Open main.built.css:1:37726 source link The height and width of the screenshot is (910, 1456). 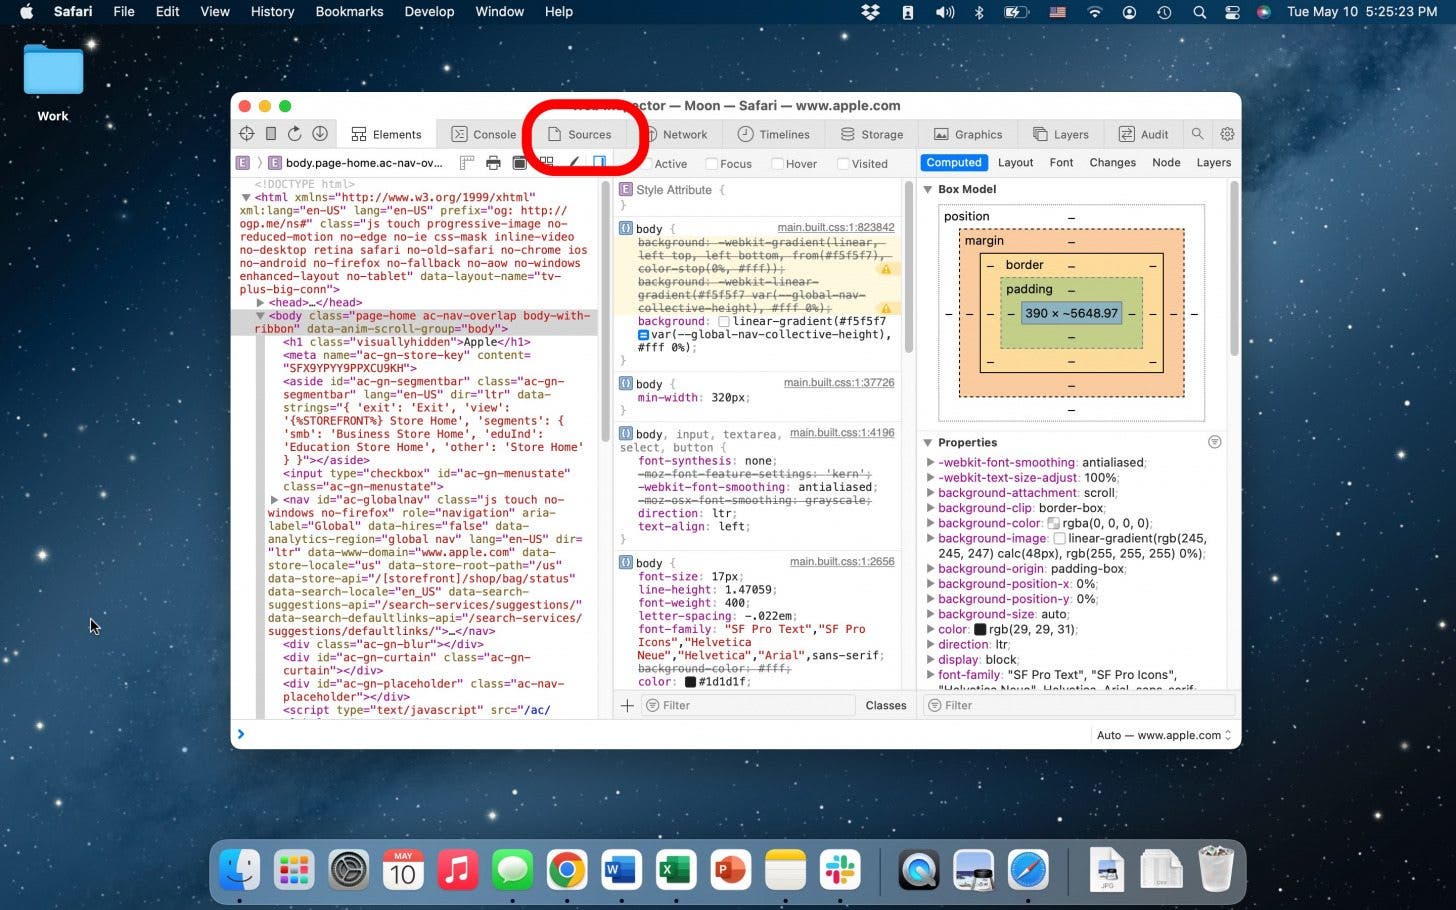(839, 382)
